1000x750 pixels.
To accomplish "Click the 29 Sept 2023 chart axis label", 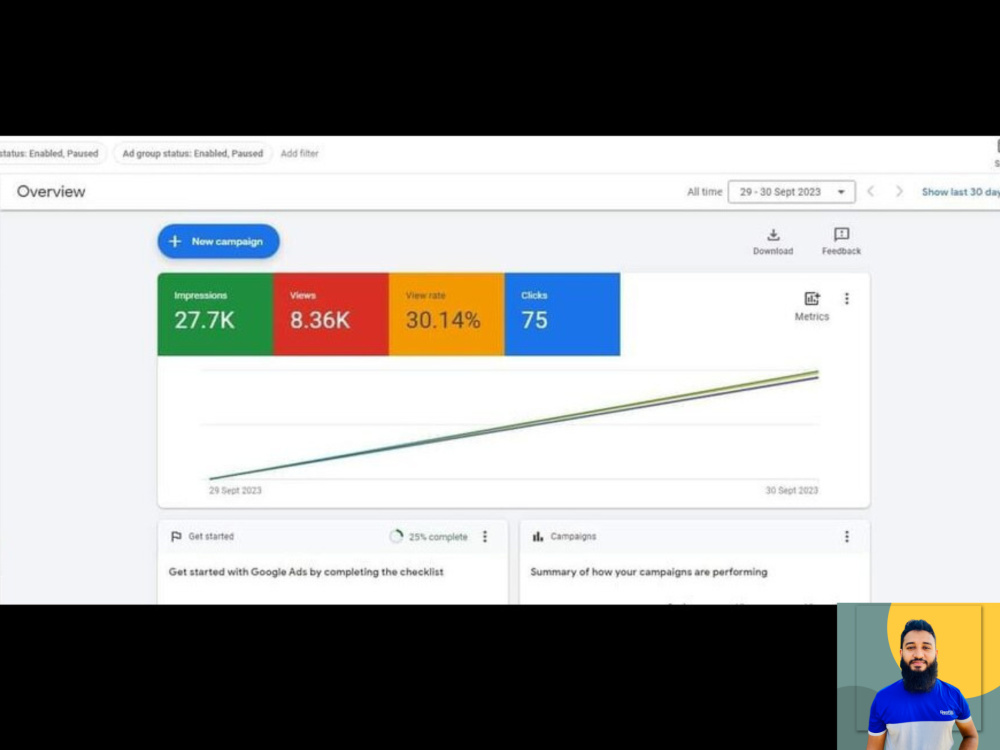I will 235,490.
